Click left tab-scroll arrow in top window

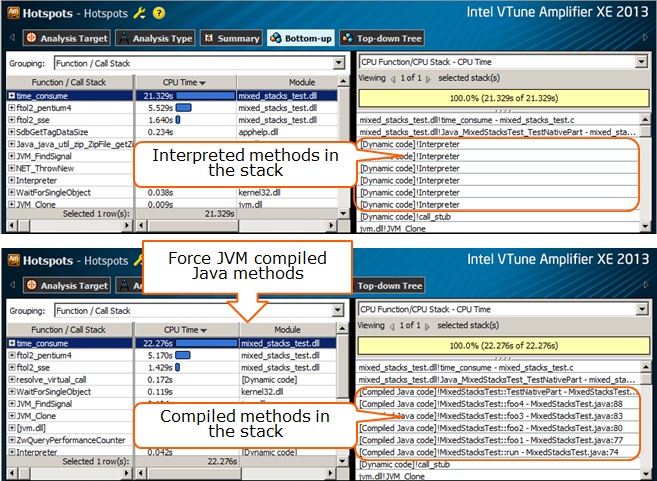12,38
